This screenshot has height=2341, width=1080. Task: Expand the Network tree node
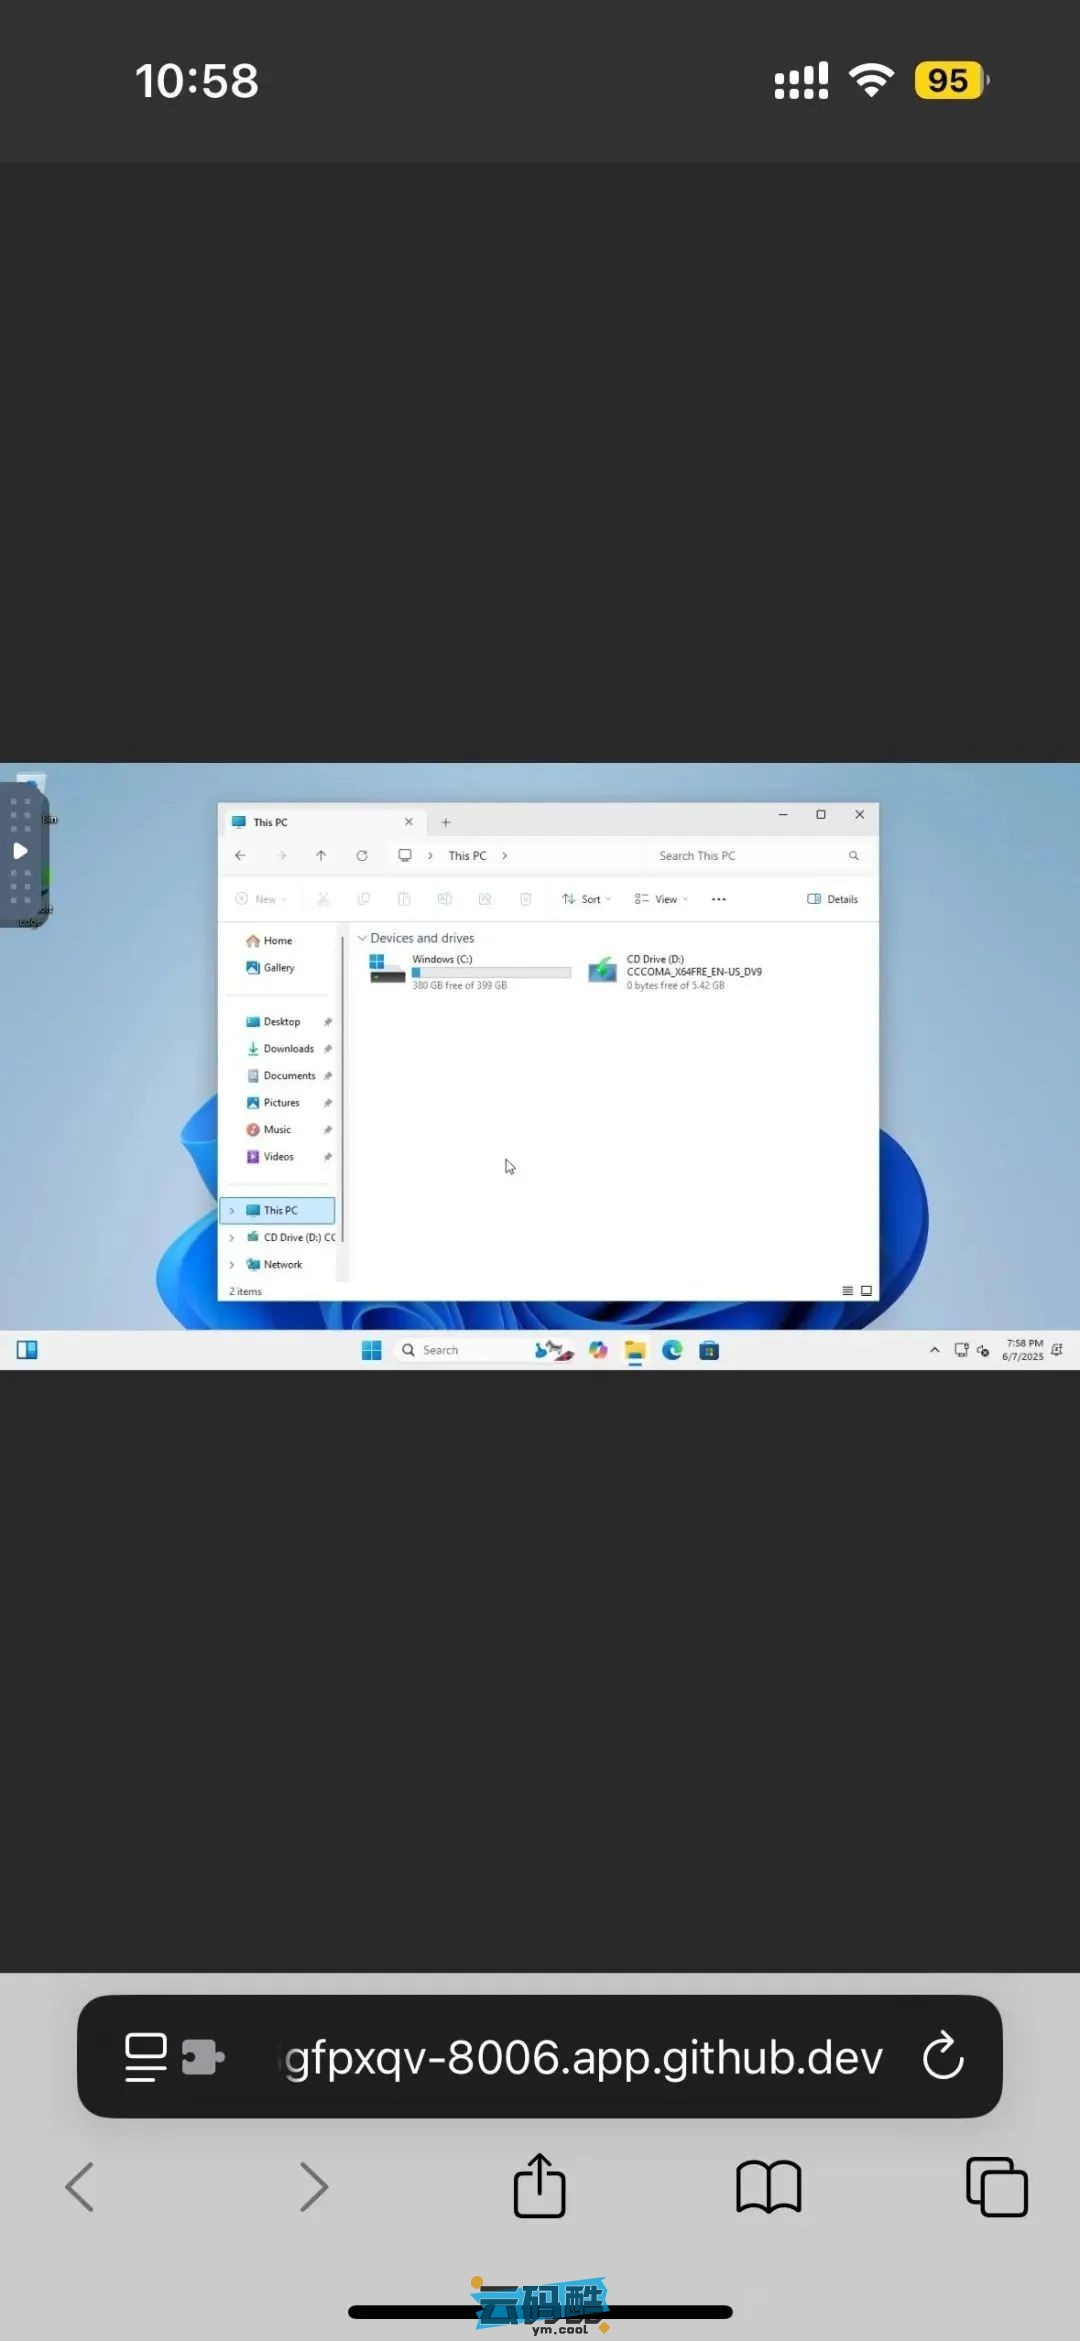point(232,1265)
